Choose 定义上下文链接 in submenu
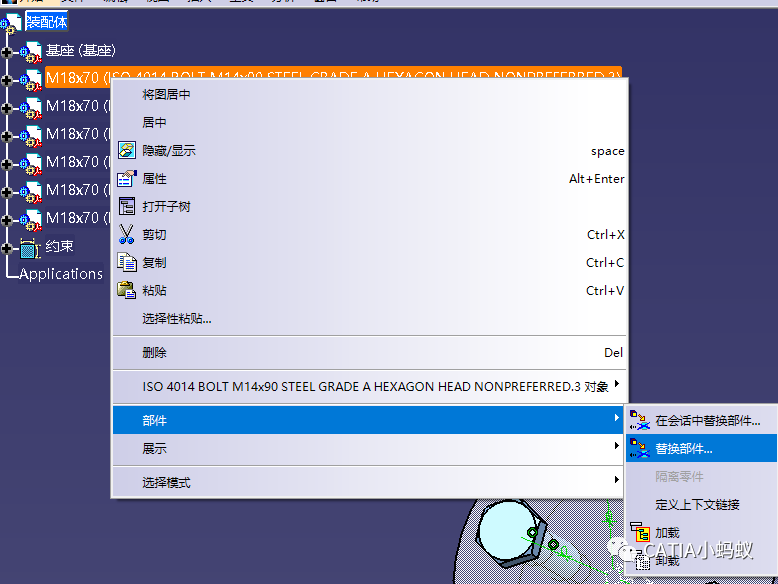The width and height of the screenshot is (778, 584). (702, 504)
